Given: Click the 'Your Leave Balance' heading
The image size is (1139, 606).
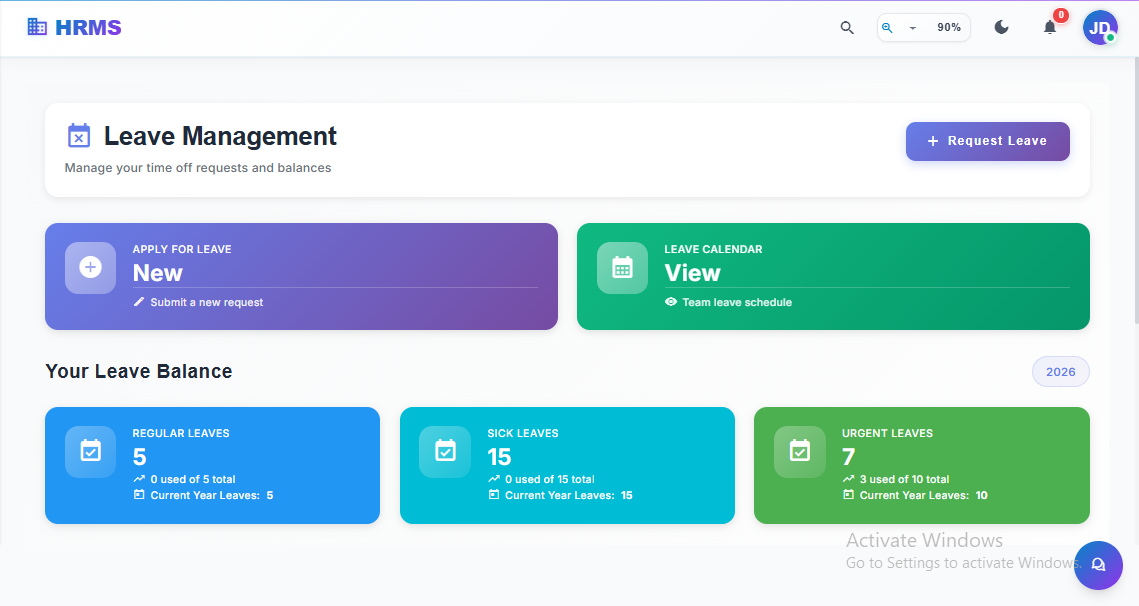Looking at the screenshot, I should pyautogui.click(x=139, y=371).
